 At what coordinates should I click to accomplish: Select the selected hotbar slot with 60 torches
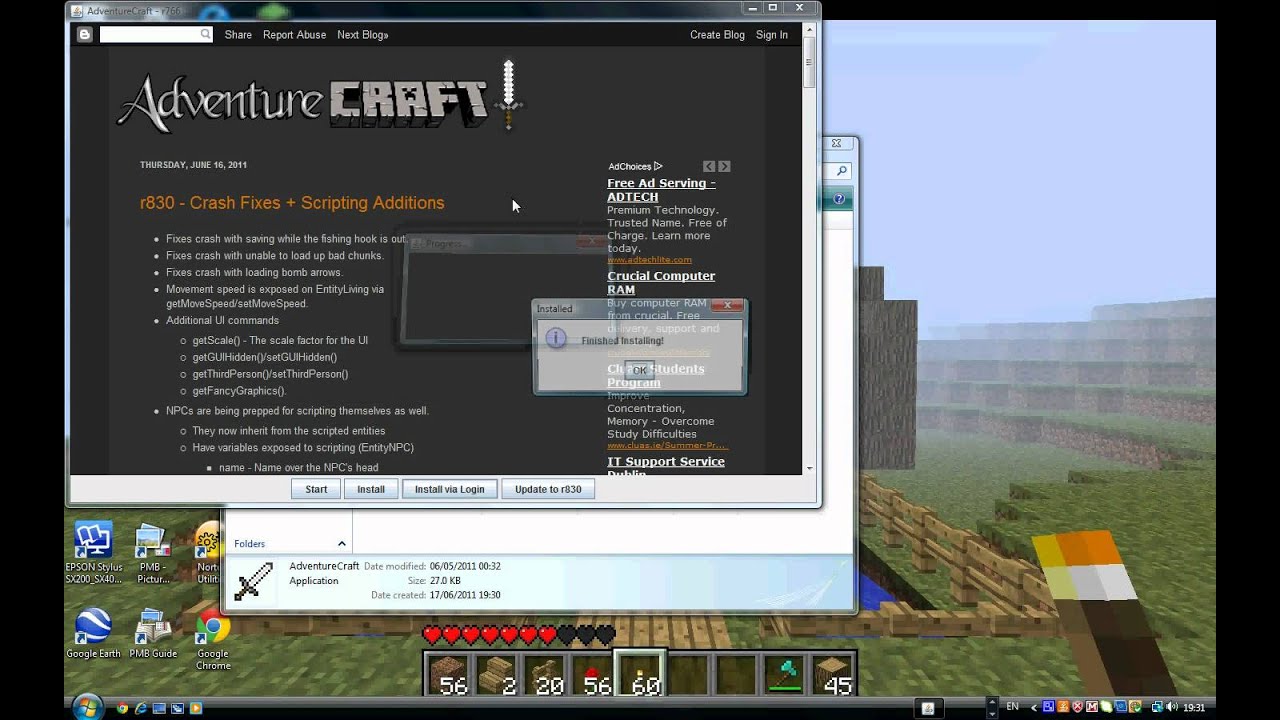(x=640, y=672)
